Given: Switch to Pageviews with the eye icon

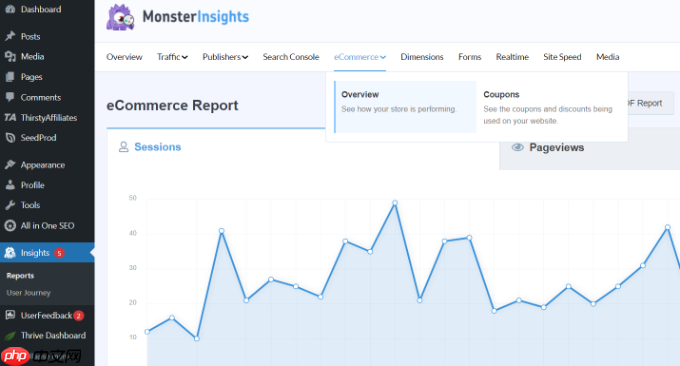Looking at the screenshot, I should pyautogui.click(x=517, y=147).
